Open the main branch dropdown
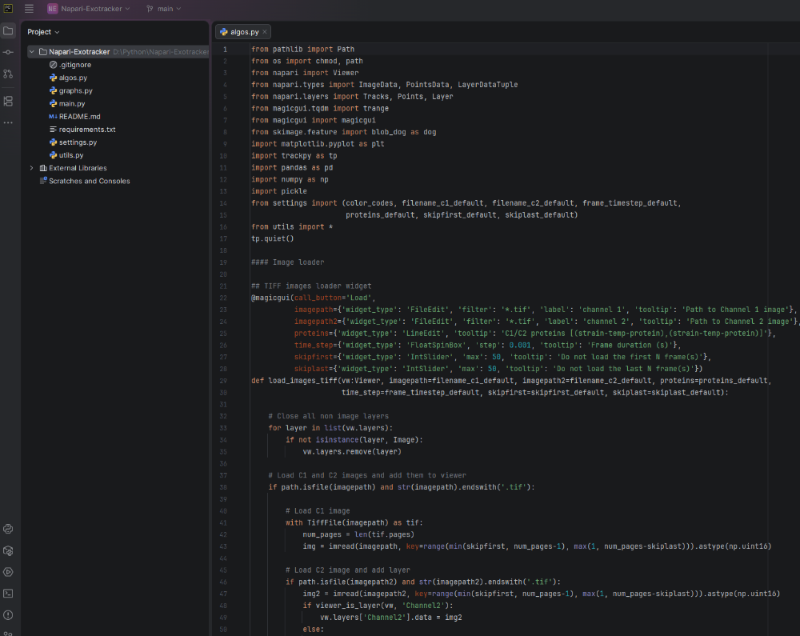Screen dimensions: 800x636 coord(164,9)
